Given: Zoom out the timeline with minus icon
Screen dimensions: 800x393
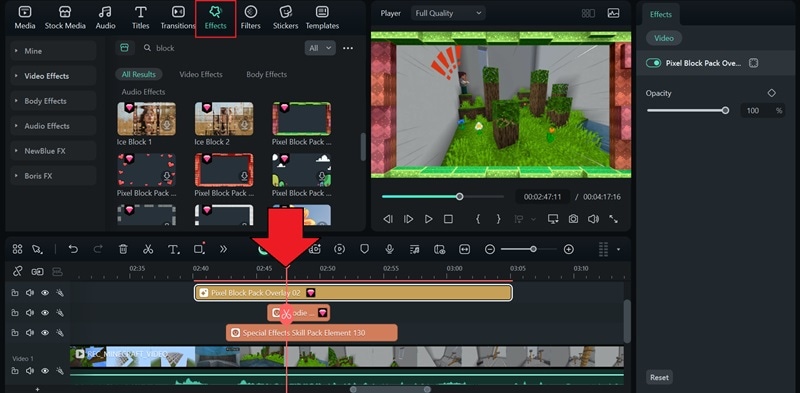Looking at the screenshot, I should [x=489, y=249].
